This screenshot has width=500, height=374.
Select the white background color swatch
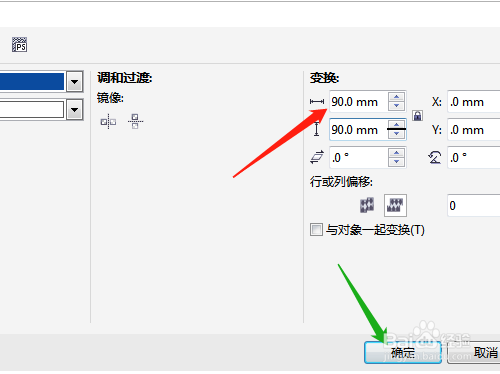point(32,109)
